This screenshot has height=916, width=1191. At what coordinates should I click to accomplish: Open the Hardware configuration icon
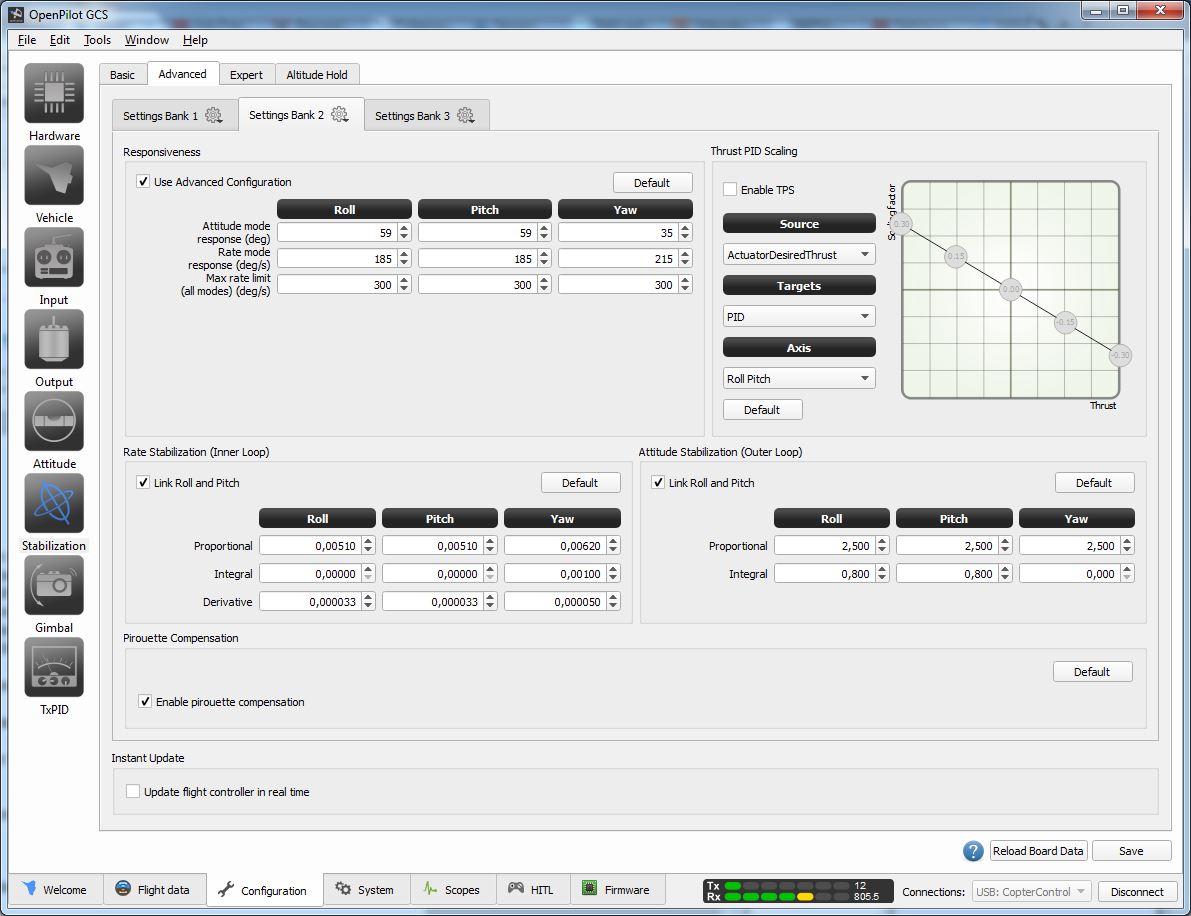point(54,94)
